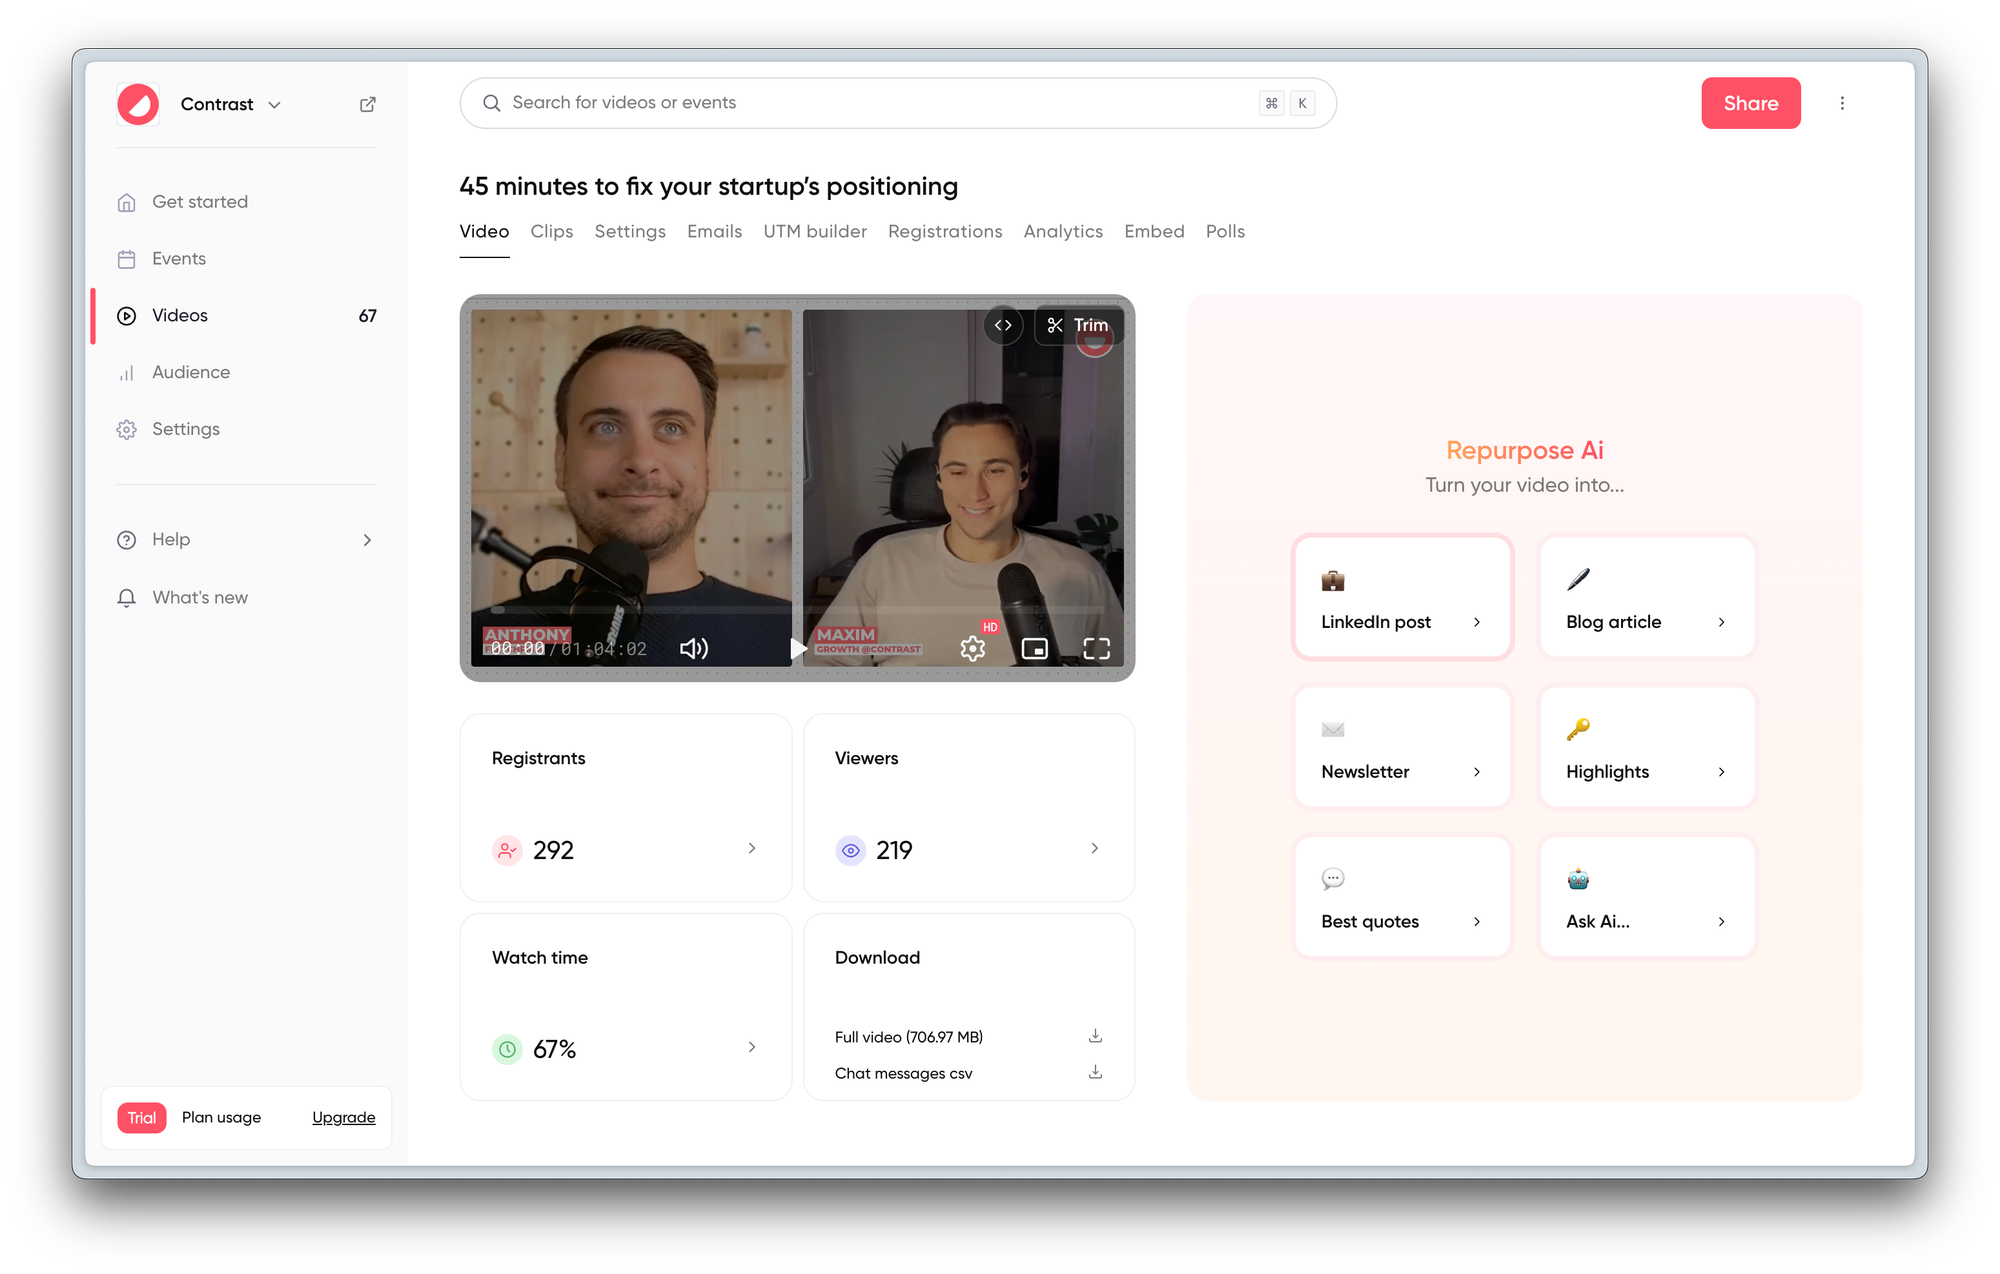2000x1274 pixels.
Task: Click the play button on the video
Action: pos(797,649)
